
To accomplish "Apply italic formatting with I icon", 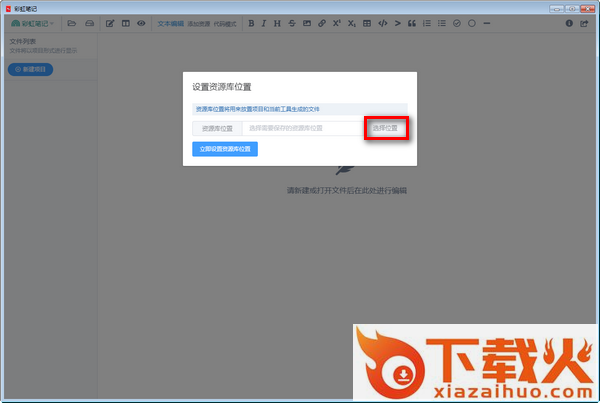I will (264, 23).
